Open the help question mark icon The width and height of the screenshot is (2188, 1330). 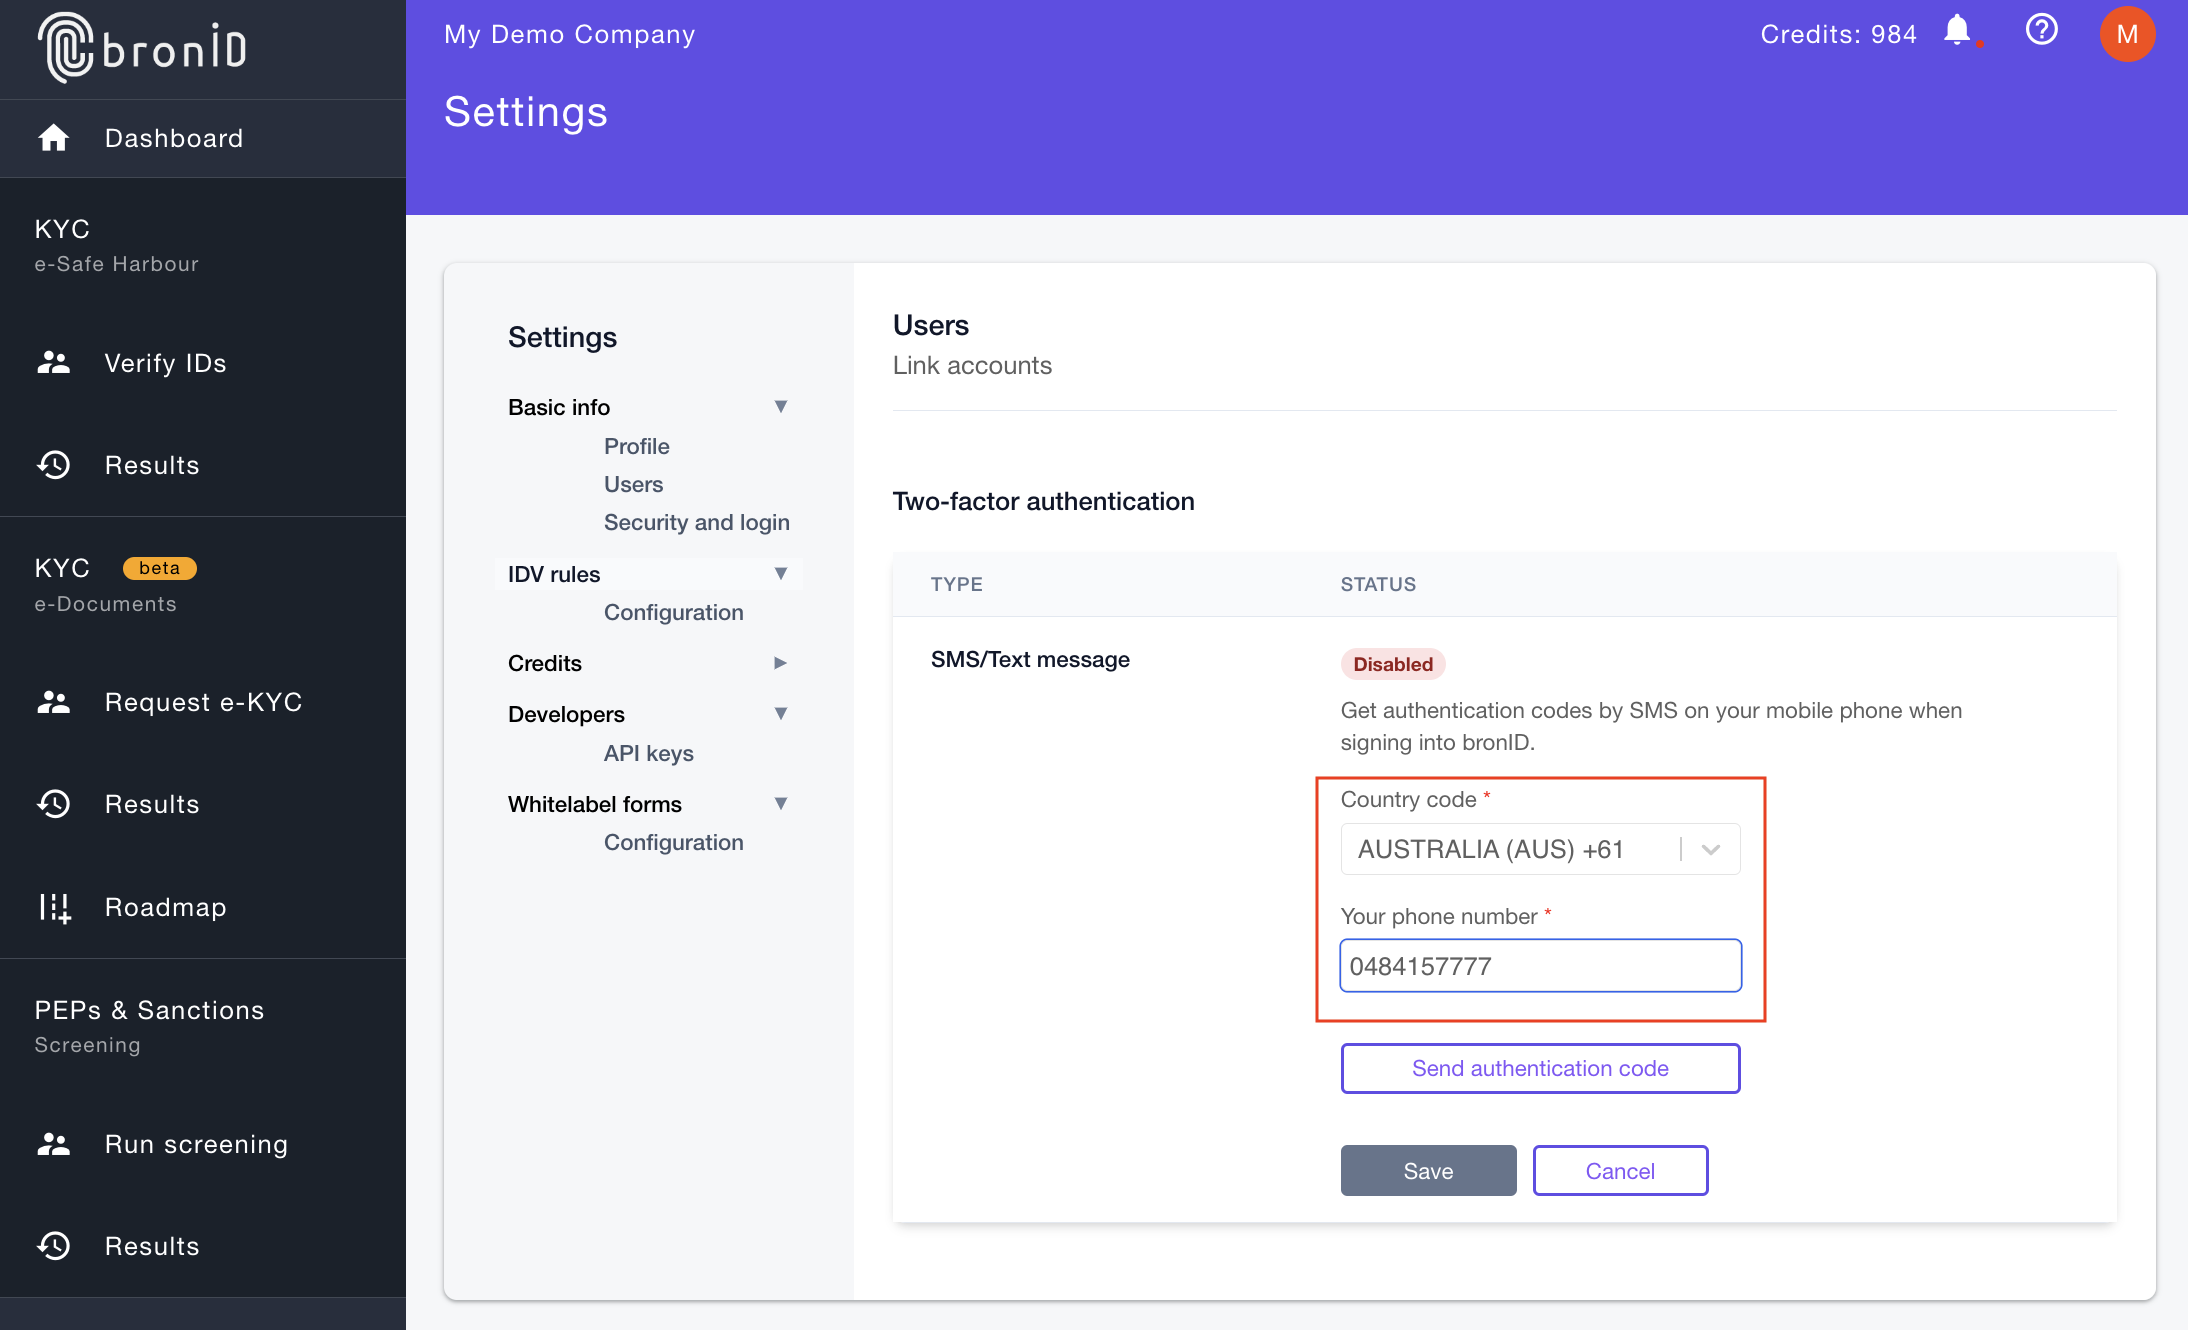pyautogui.click(x=2043, y=32)
